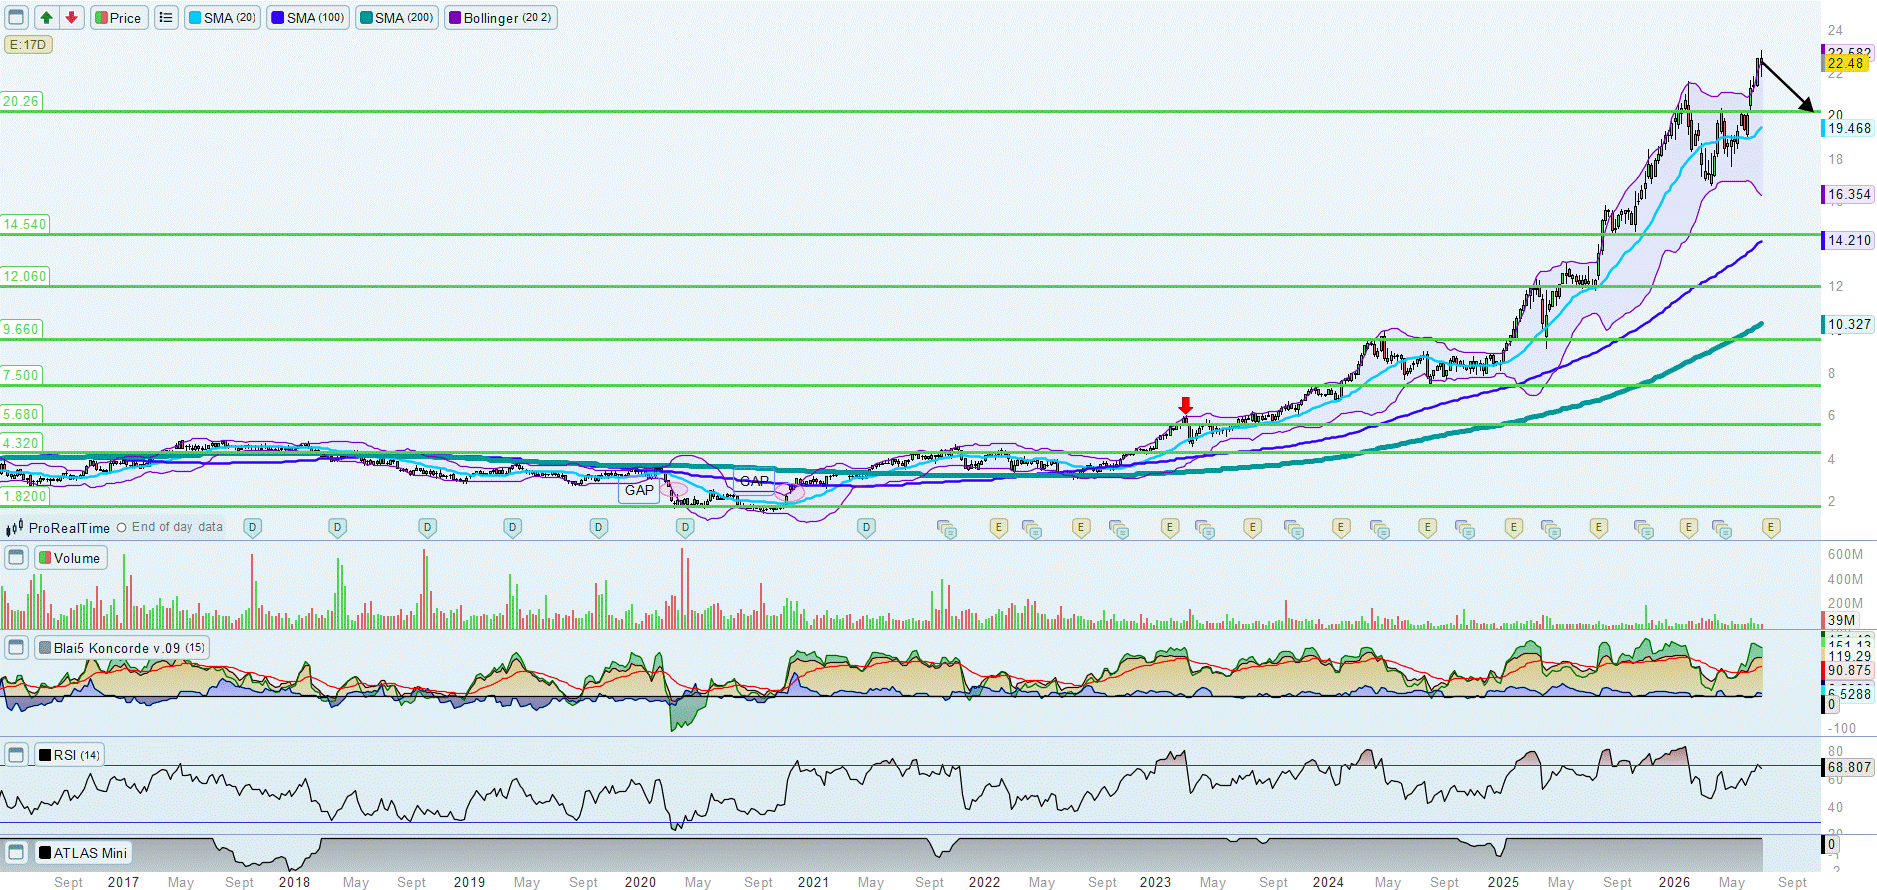
Task: Click the dividend marker in spring 2019
Action: [513, 527]
